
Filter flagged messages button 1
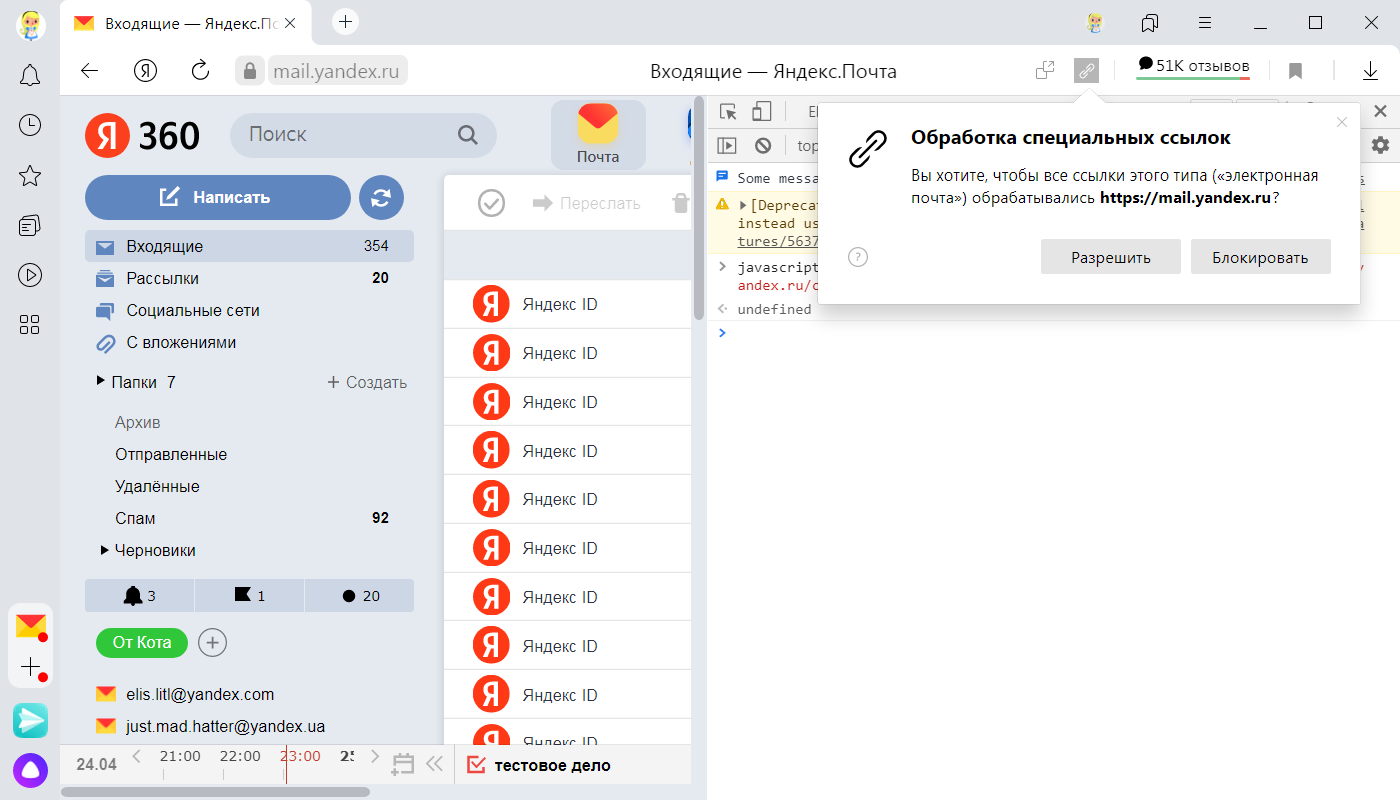pos(250,595)
